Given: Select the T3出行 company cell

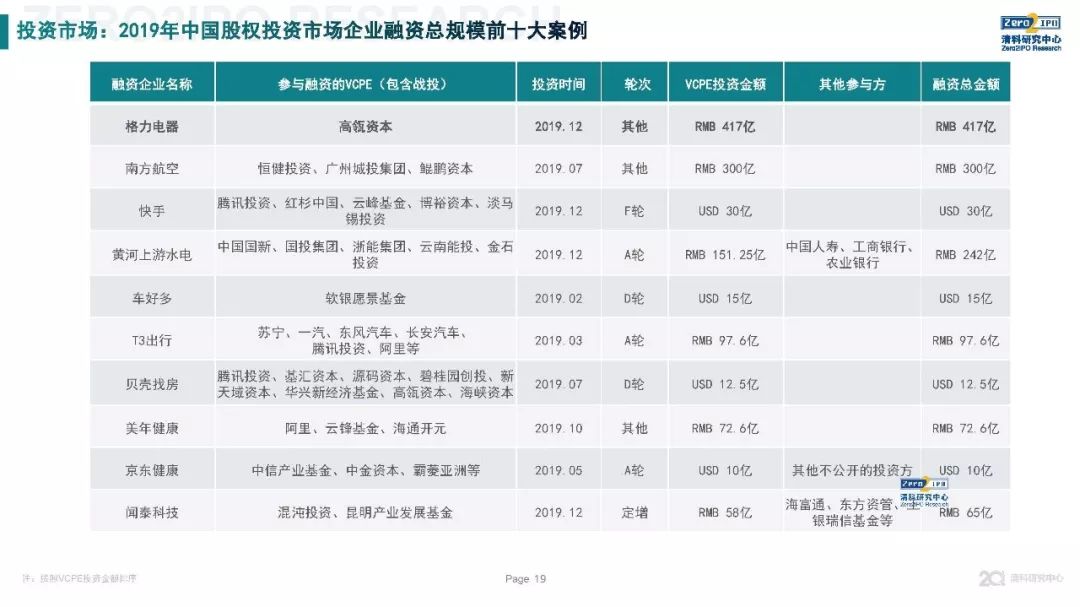Looking at the screenshot, I should [152, 340].
